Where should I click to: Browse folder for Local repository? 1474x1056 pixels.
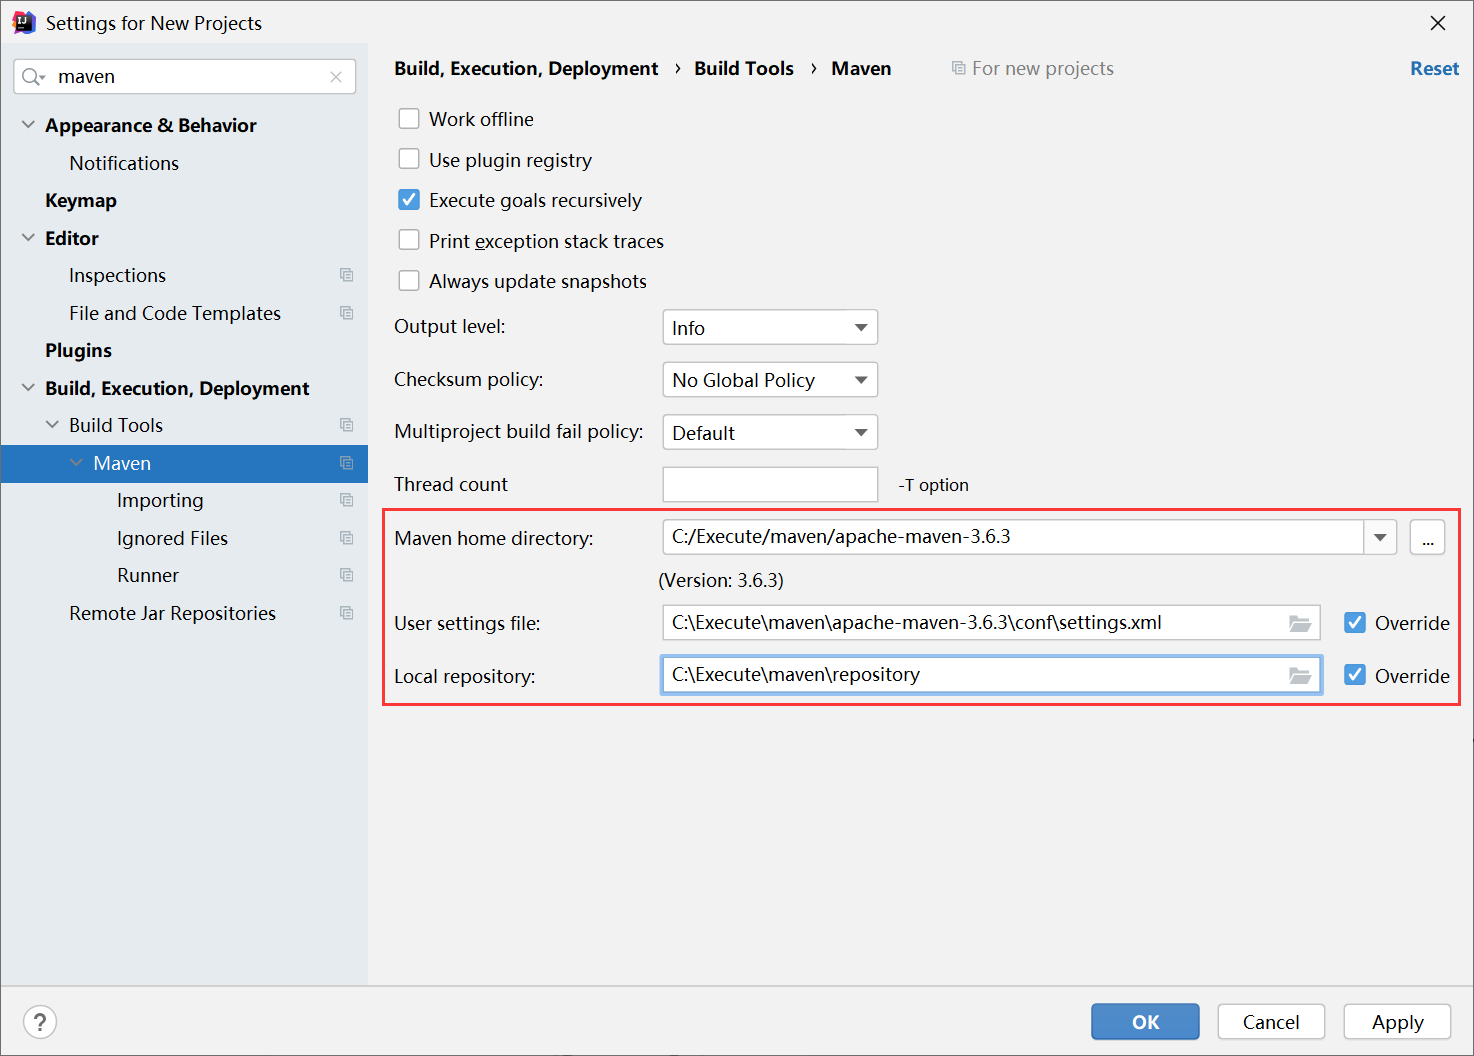pyautogui.click(x=1300, y=676)
